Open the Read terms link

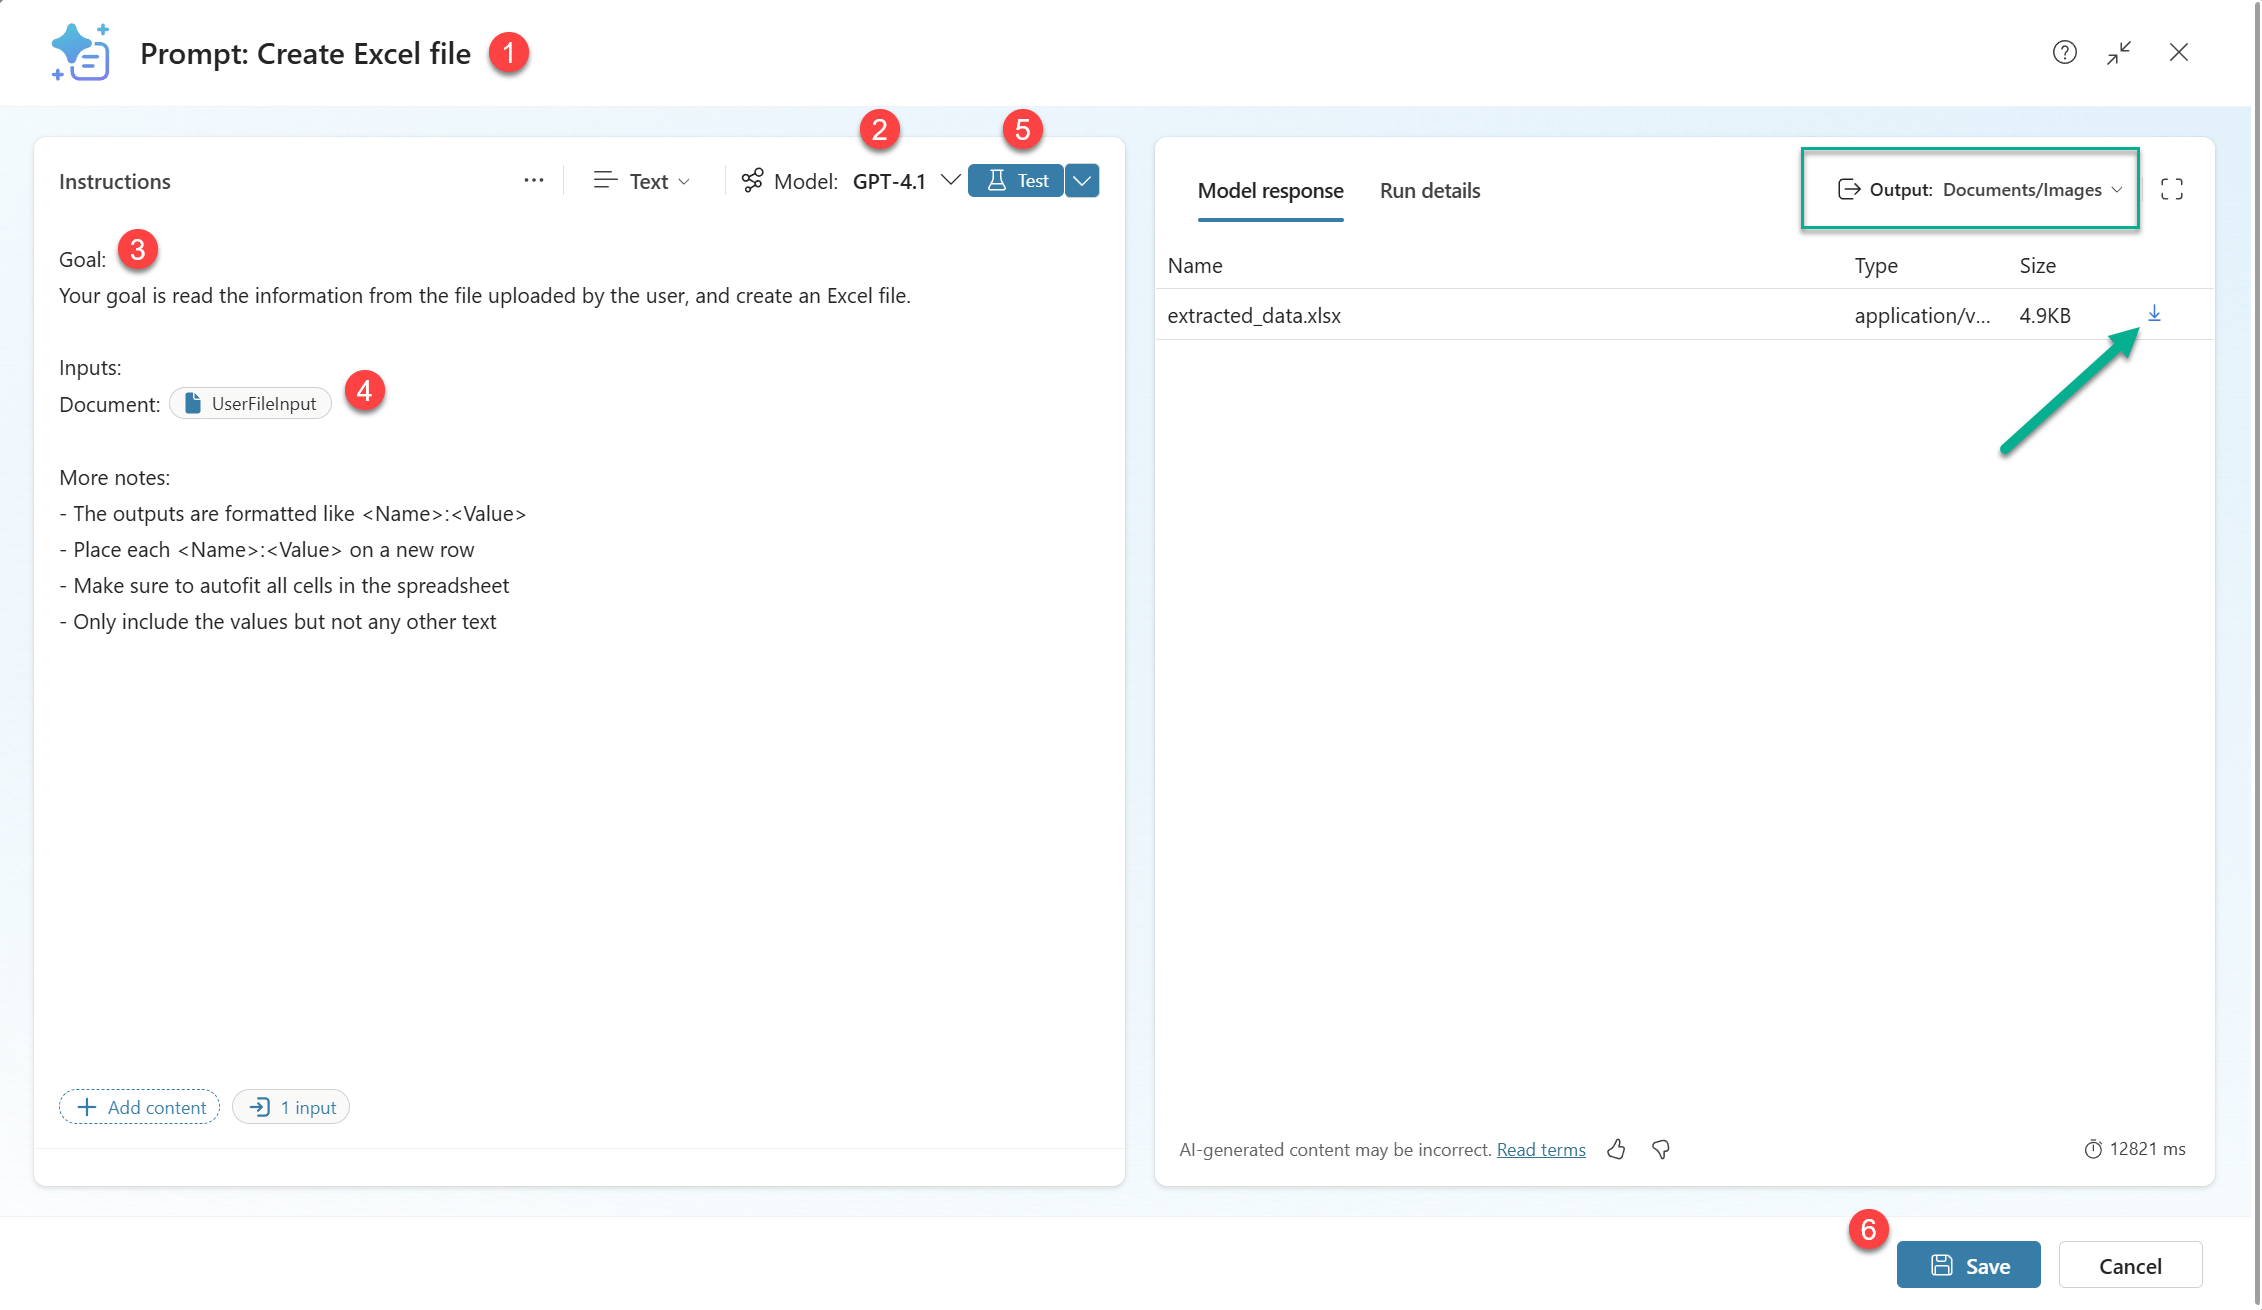coord(1540,1149)
